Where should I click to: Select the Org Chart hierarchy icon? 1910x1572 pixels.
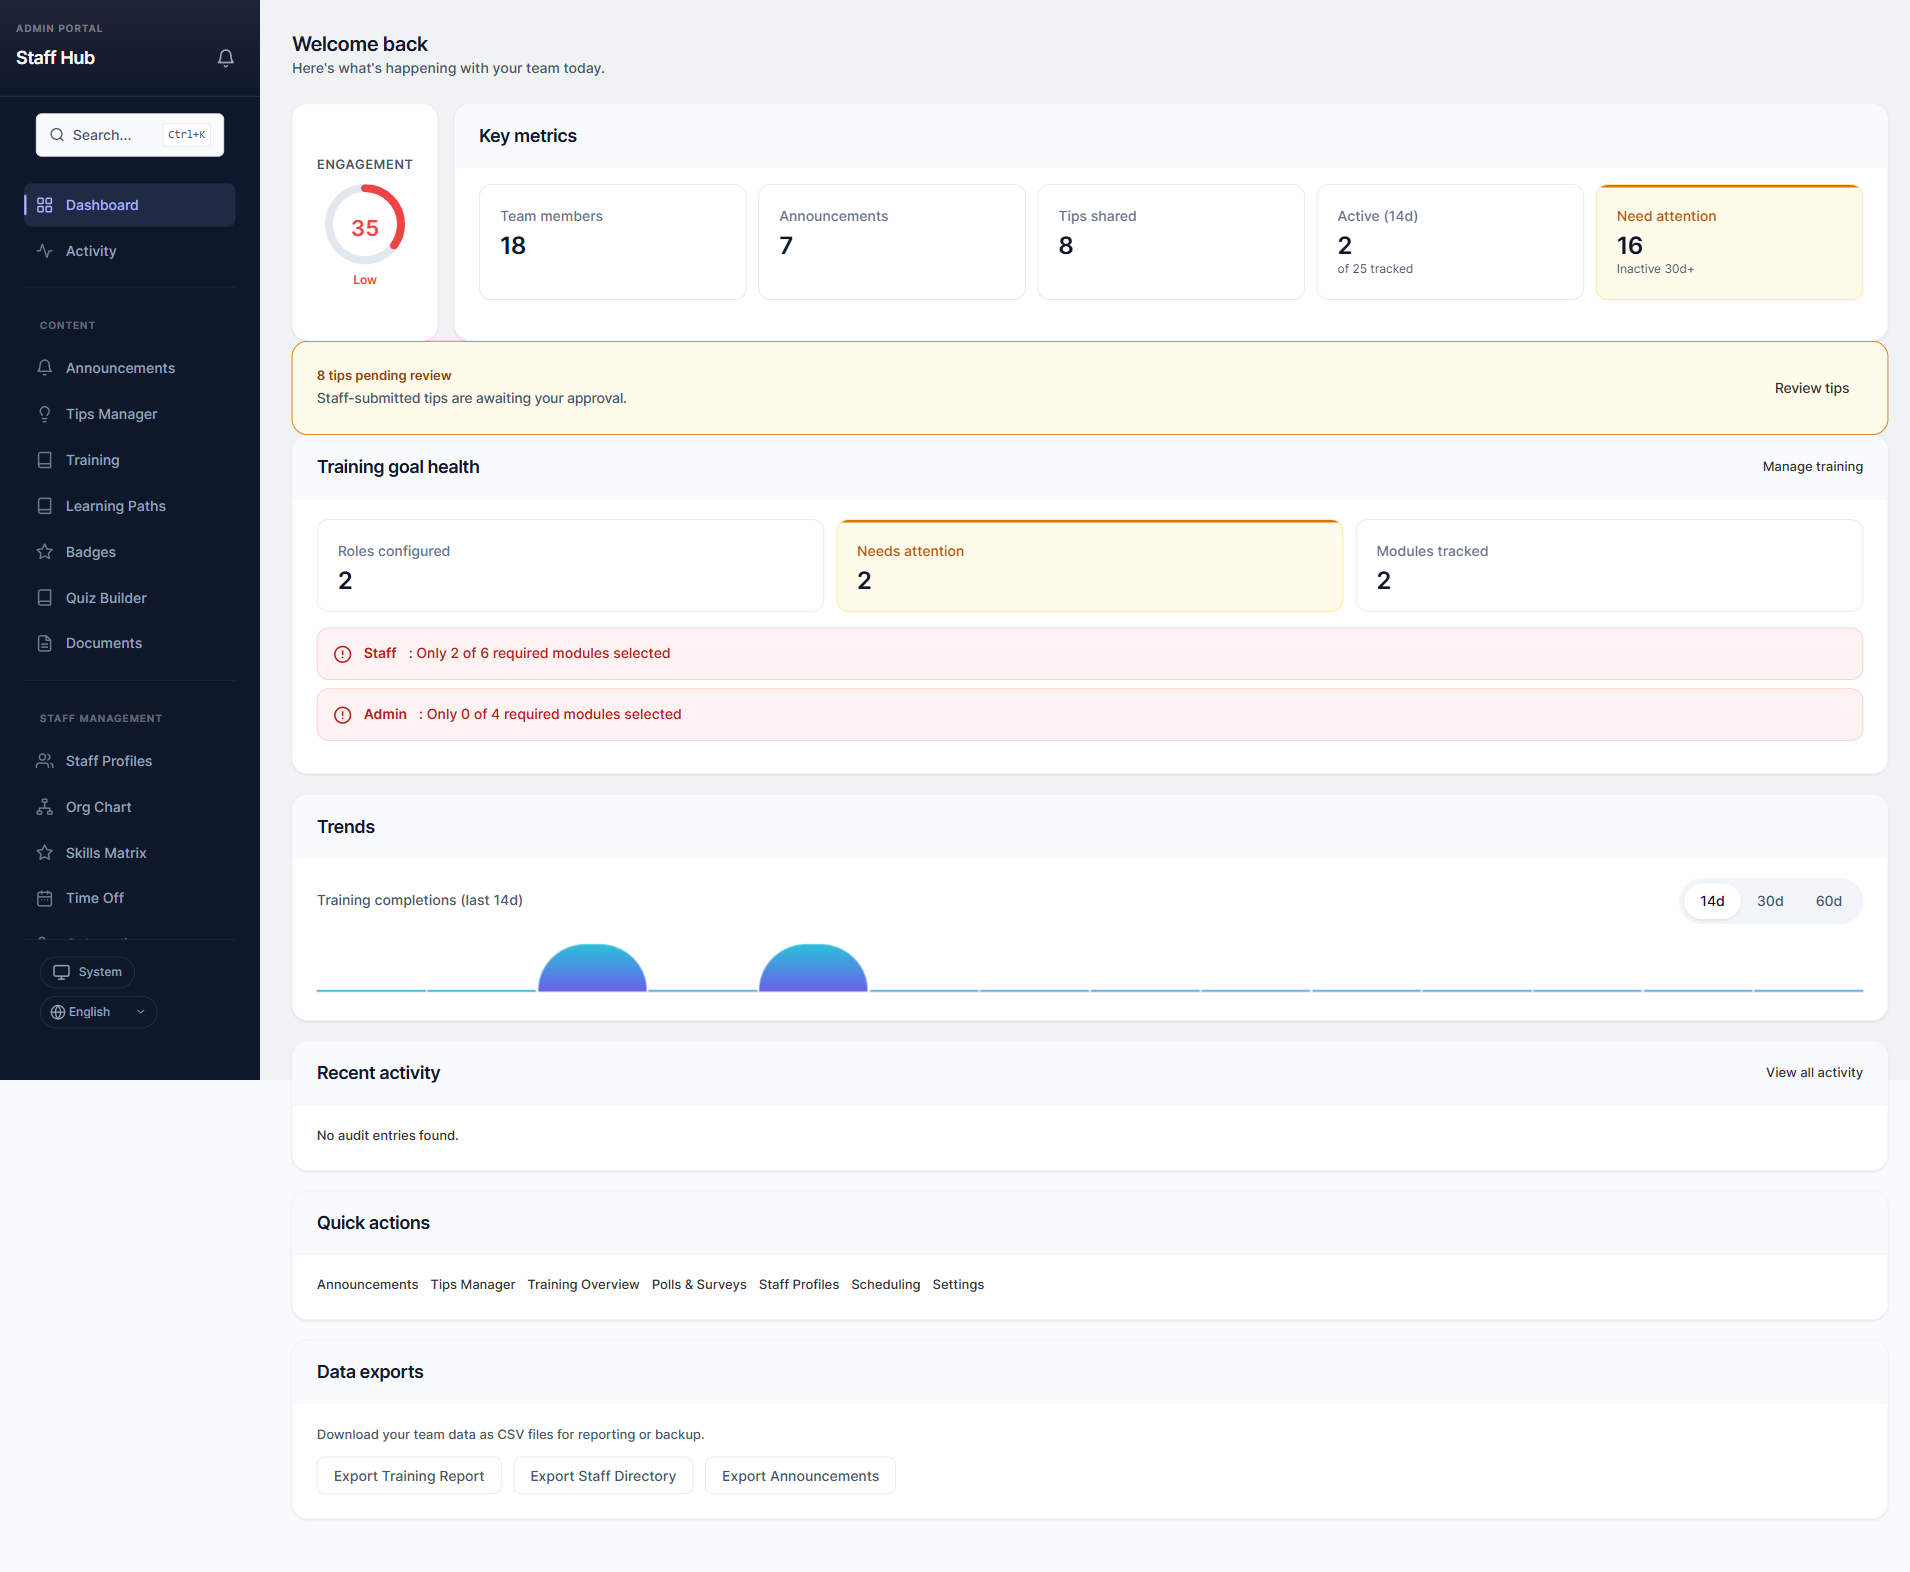click(45, 806)
